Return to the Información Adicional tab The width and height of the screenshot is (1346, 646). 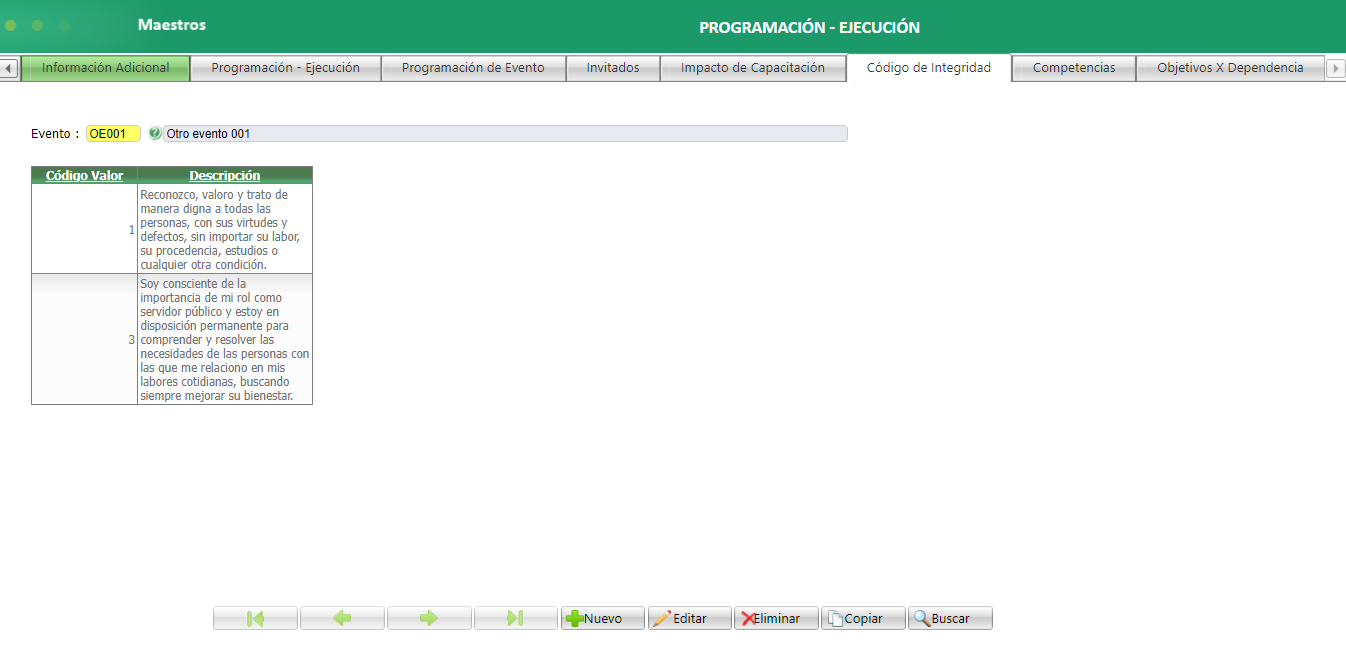(104, 67)
